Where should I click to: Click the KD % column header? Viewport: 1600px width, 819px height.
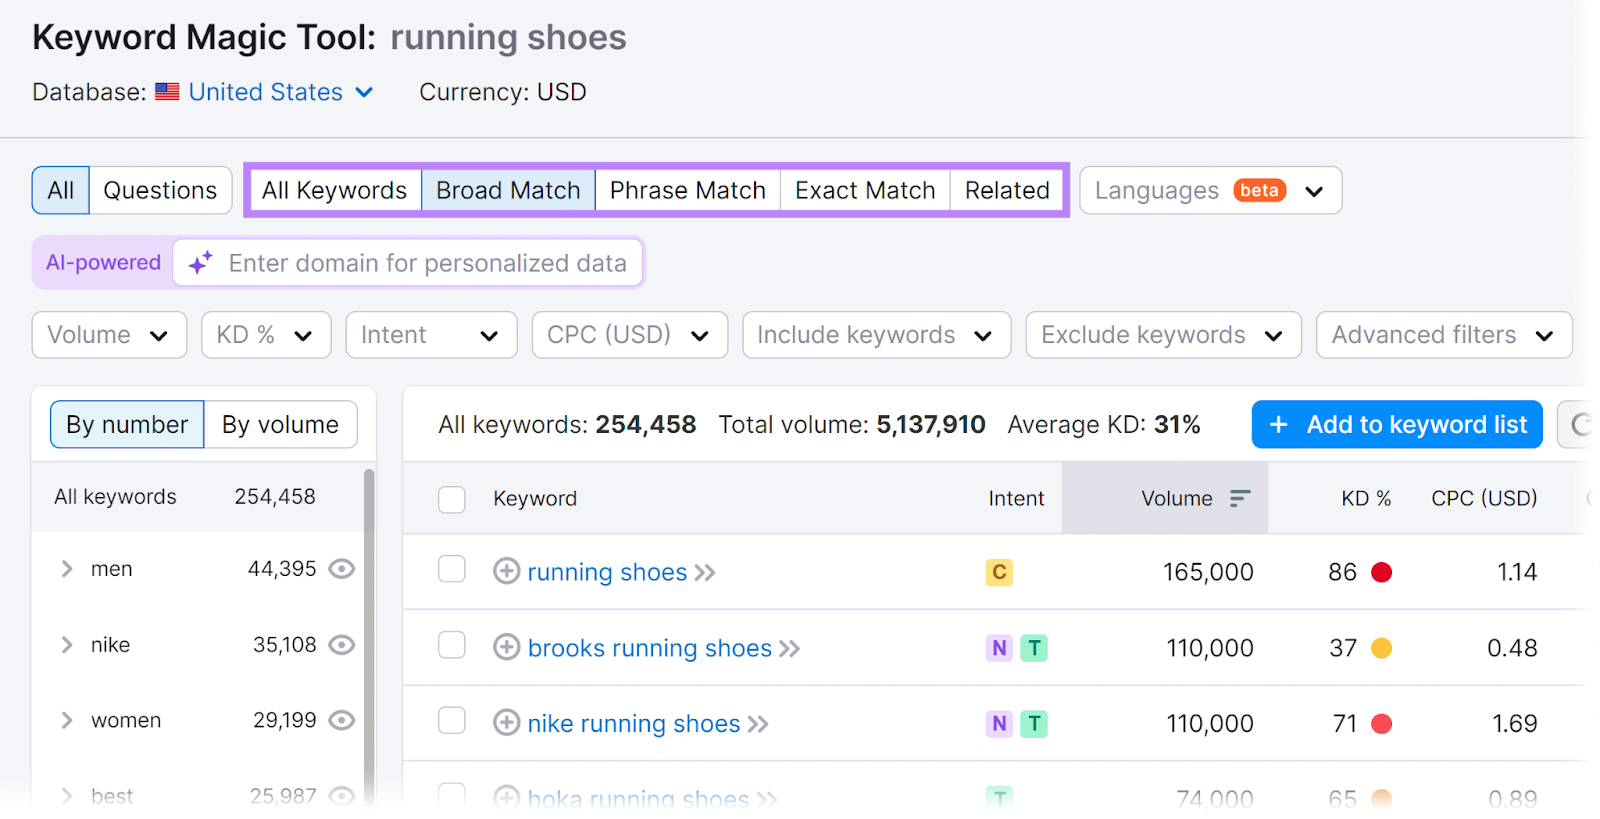click(x=1366, y=498)
